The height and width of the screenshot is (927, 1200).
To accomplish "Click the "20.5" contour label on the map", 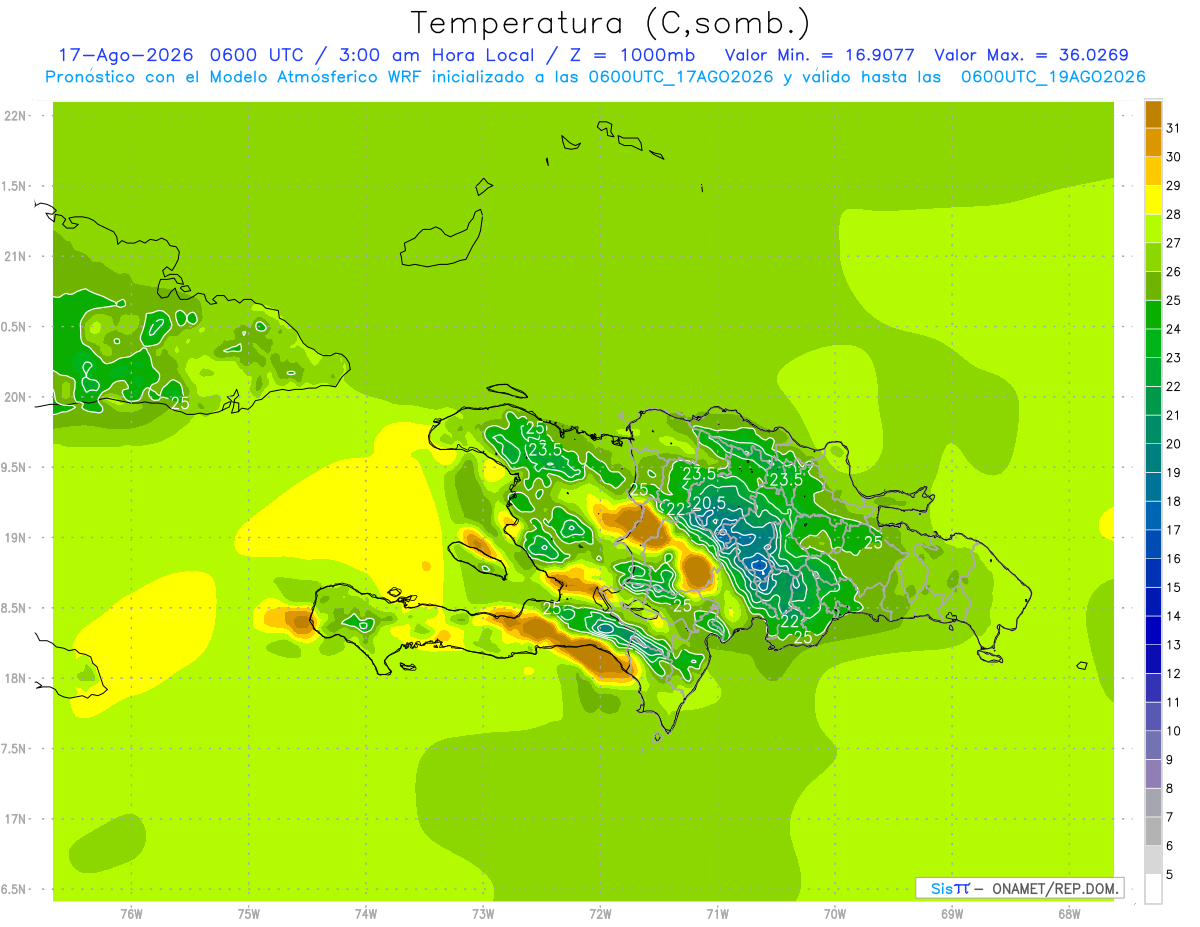I will pyautogui.click(x=708, y=503).
